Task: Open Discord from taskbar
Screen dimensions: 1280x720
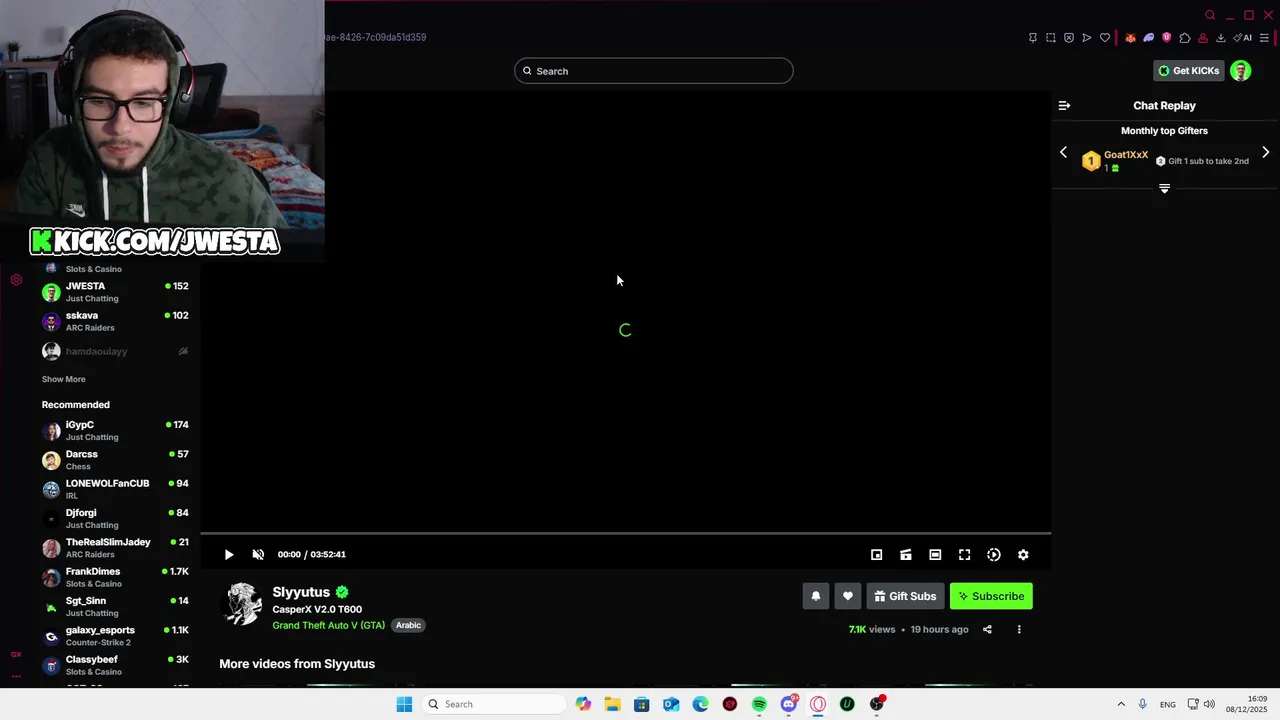Action: pos(789,704)
